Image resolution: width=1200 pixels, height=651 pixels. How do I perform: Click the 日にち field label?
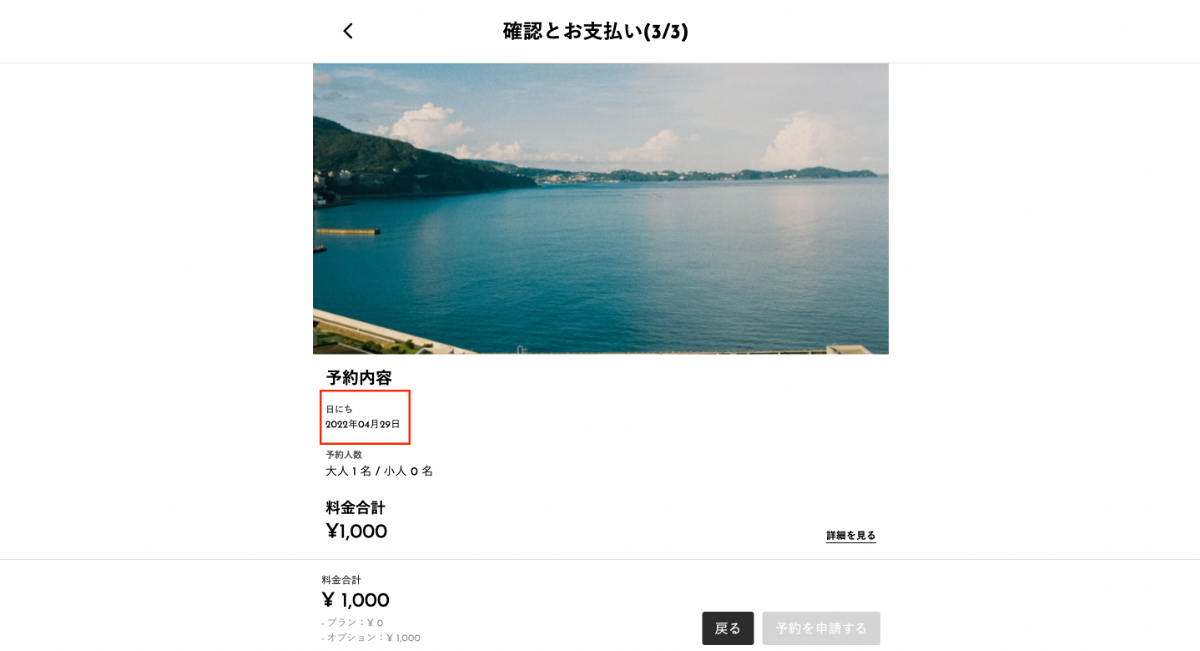click(x=339, y=409)
